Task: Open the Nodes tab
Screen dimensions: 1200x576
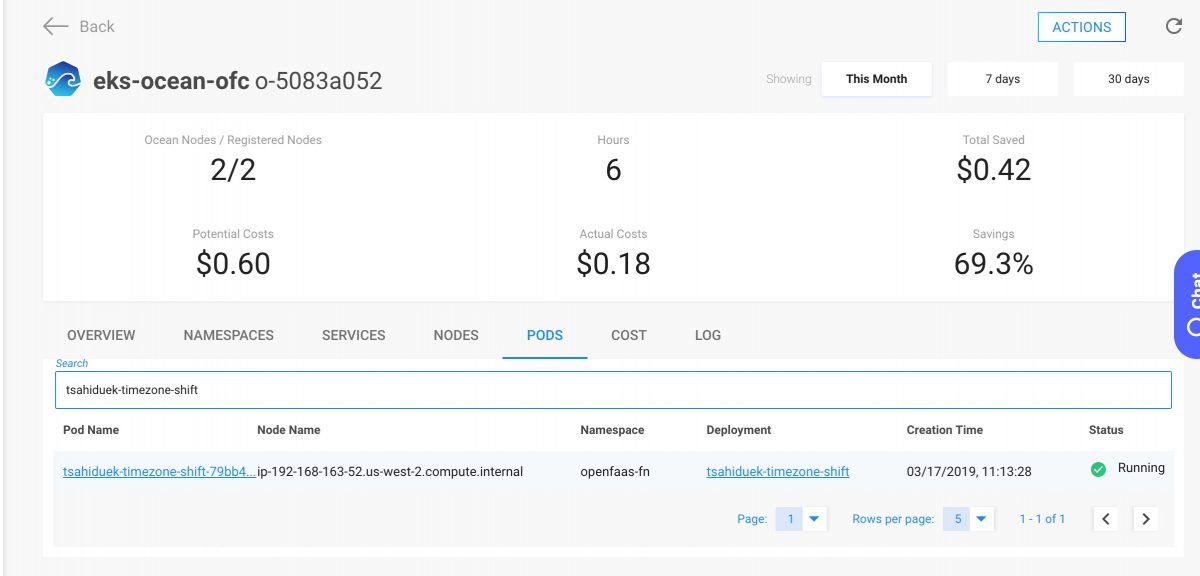Action: click(456, 335)
